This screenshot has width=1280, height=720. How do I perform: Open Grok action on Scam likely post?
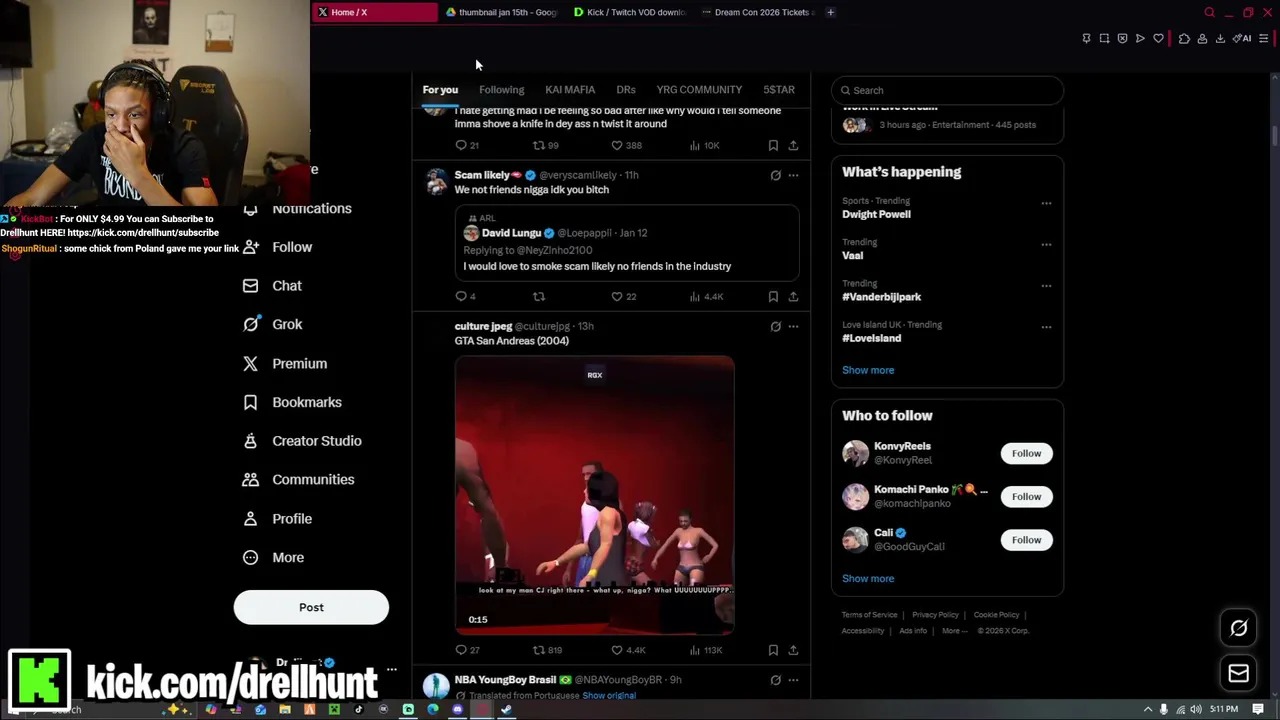775,175
